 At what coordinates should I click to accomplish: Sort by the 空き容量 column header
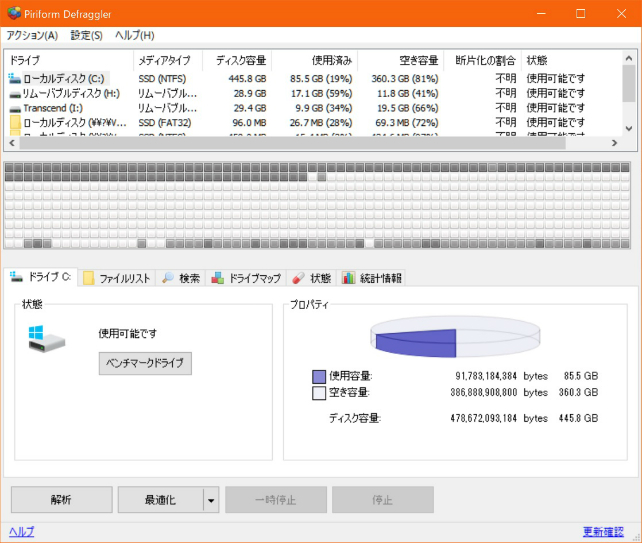pyautogui.click(x=401, y=61)
